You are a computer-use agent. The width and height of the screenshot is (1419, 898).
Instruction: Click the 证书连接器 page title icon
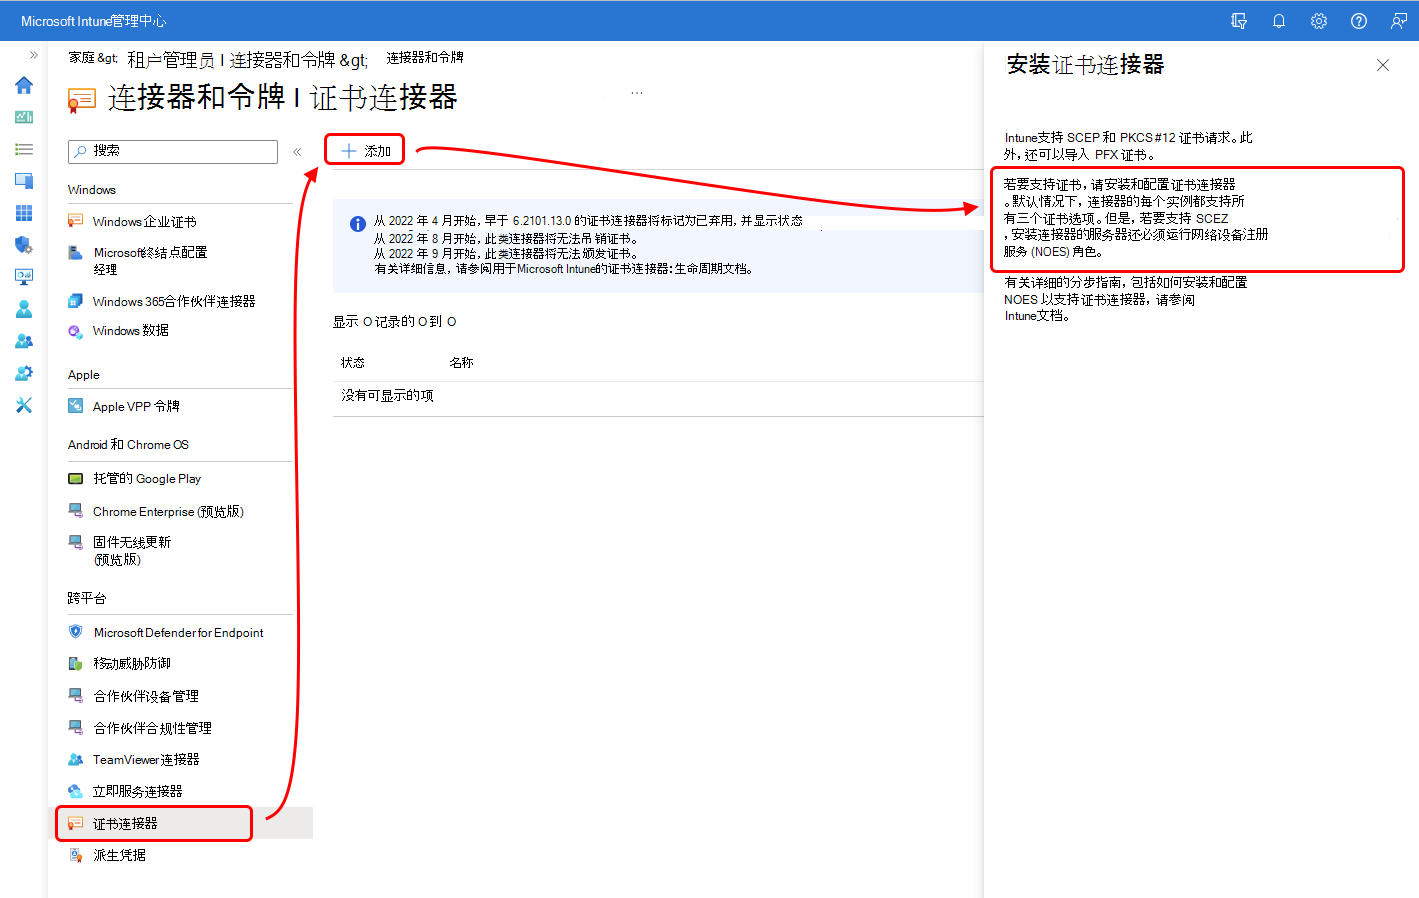coord(82,99)
